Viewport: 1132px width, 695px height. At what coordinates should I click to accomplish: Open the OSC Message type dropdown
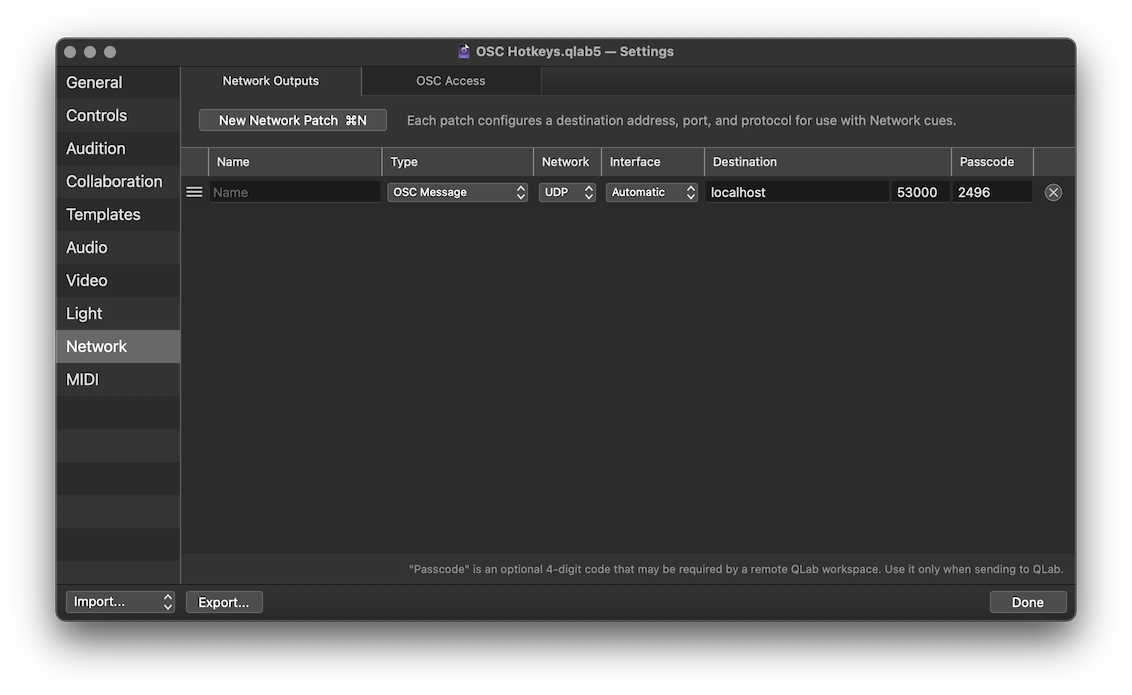point(458,192)
